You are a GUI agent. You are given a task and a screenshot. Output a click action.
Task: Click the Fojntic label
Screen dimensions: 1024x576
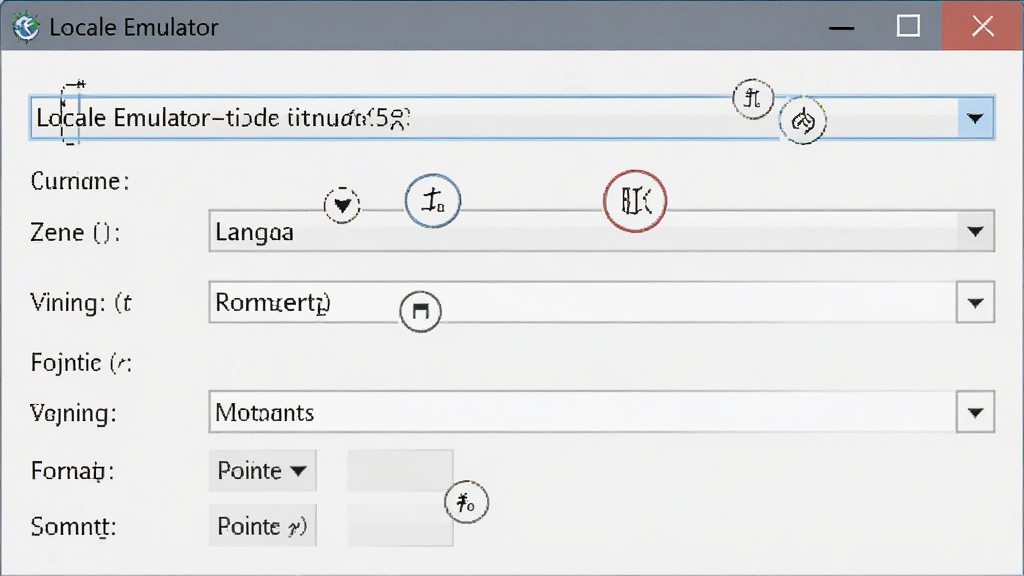81,363
